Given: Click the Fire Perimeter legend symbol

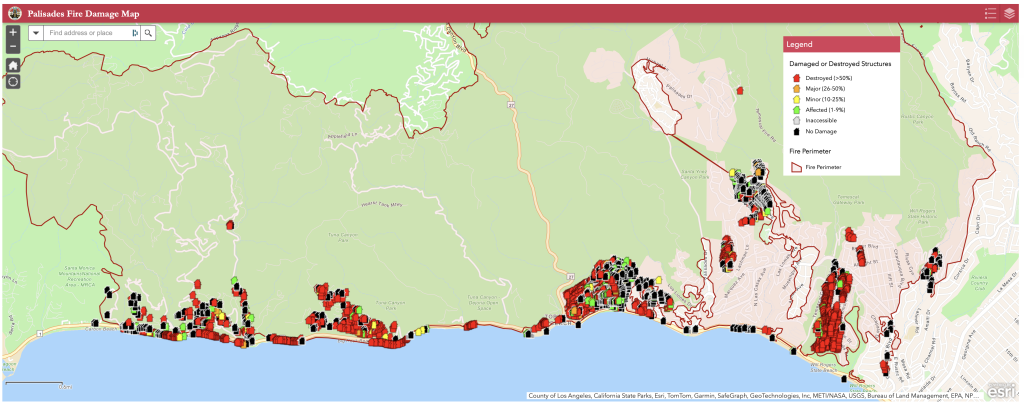Looking at the screenshot, I should [797, 166].
